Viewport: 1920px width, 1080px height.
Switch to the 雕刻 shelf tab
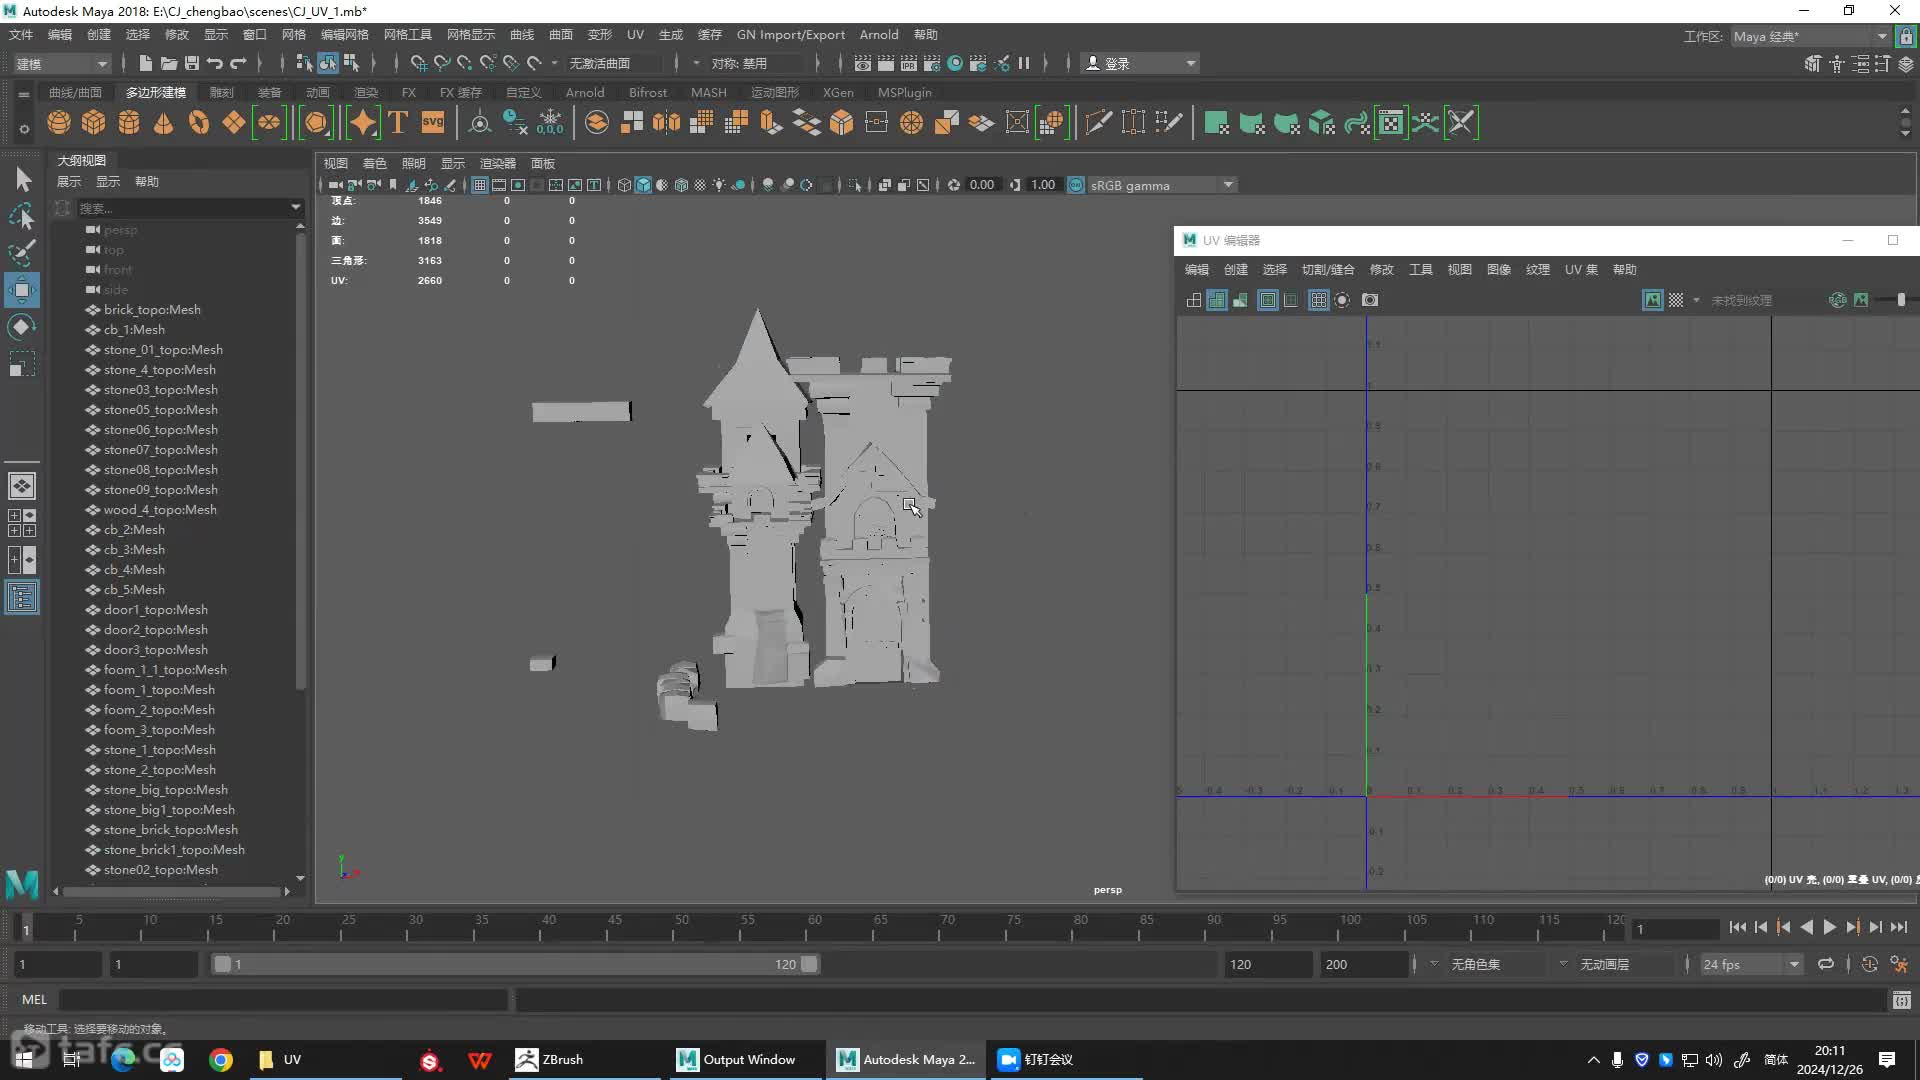pos(221,92)
